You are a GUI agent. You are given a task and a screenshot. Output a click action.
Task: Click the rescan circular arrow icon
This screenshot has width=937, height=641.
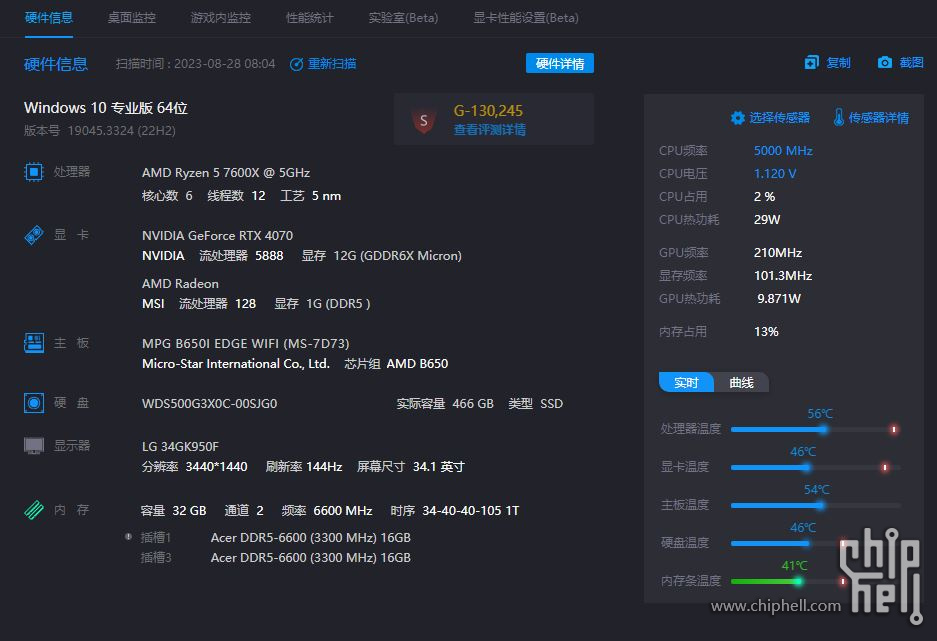[296, 64]
